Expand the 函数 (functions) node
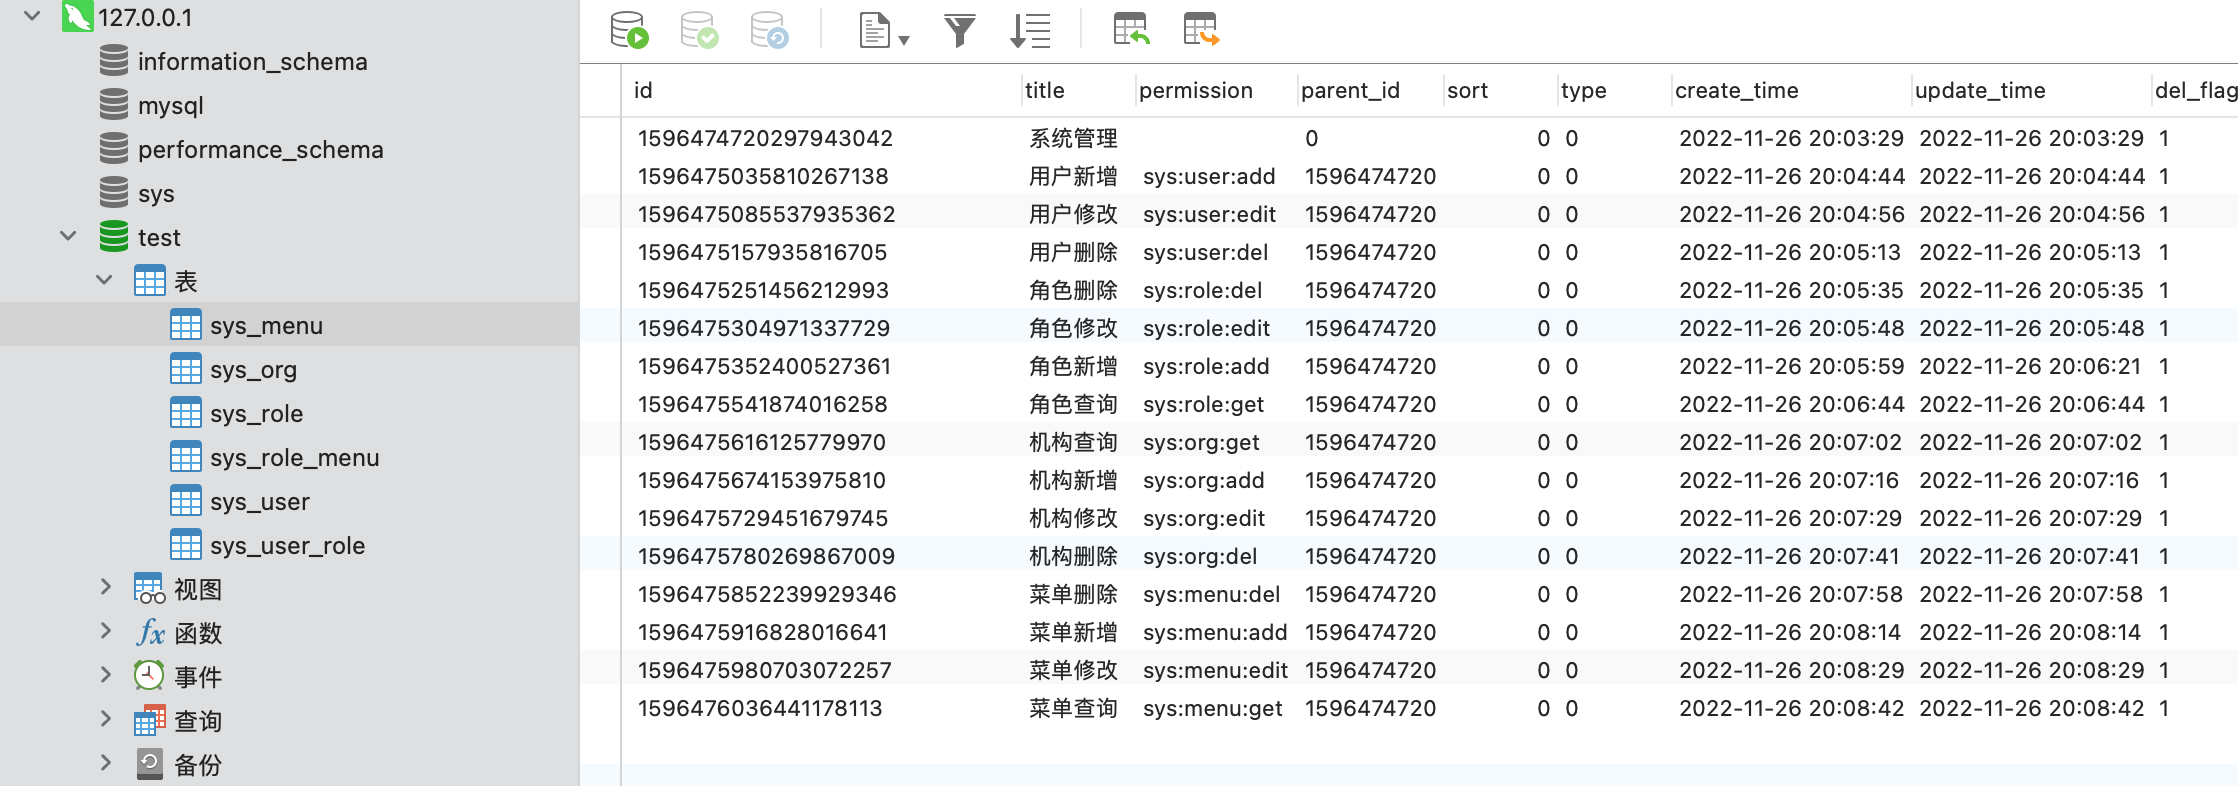2238x786 pixels. click(x=105, y=632)
